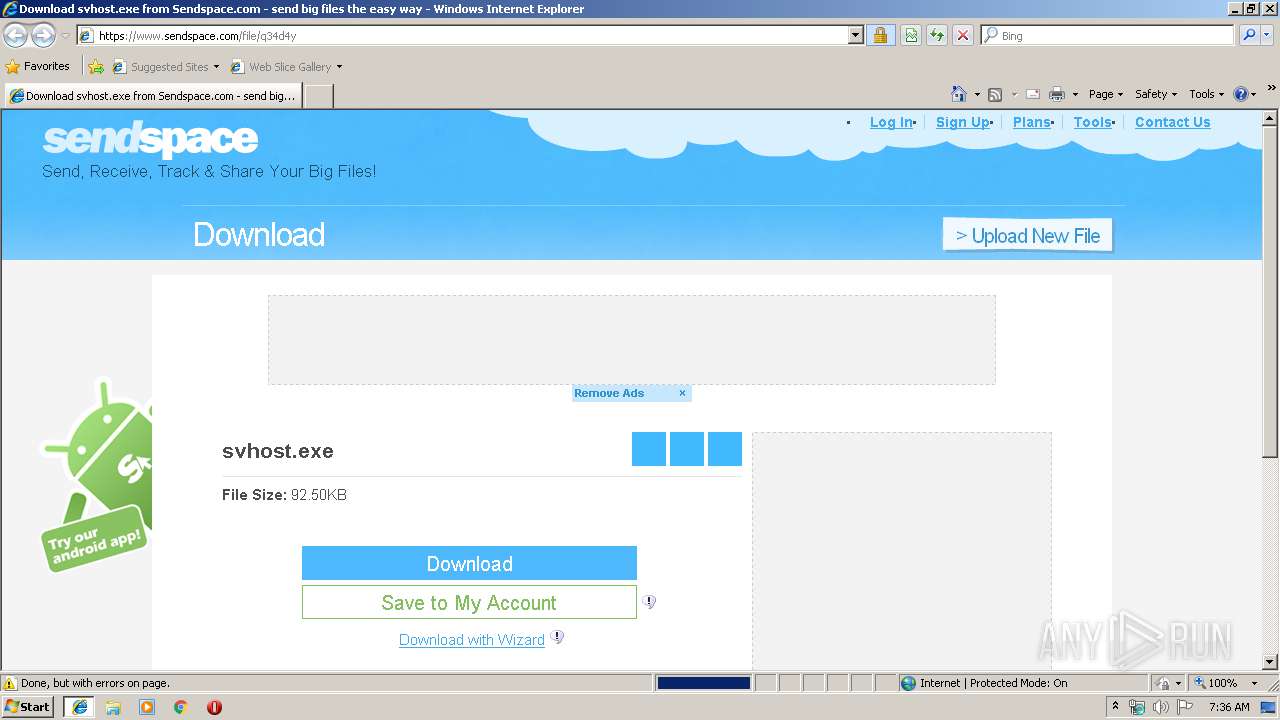Click the browser Back arrow button
Screen dimensions: 1280x720
point(15,36)
